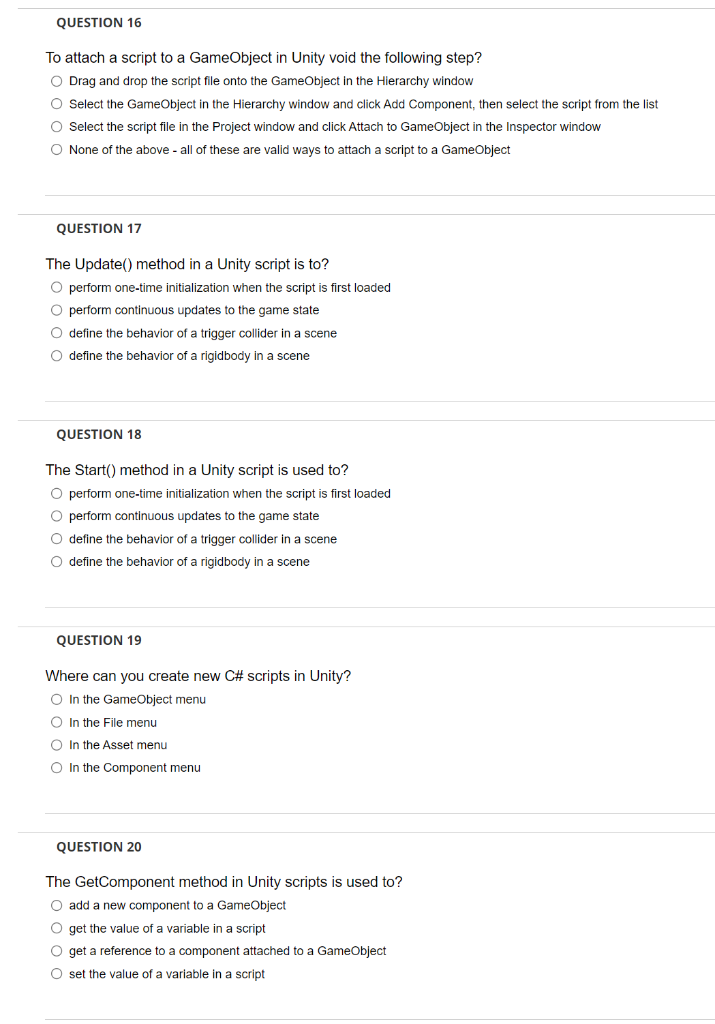Select 'Drag and drop the script file' option
Screen dimensions: 715x1024
pyautogui.click(x=57, y=81)
